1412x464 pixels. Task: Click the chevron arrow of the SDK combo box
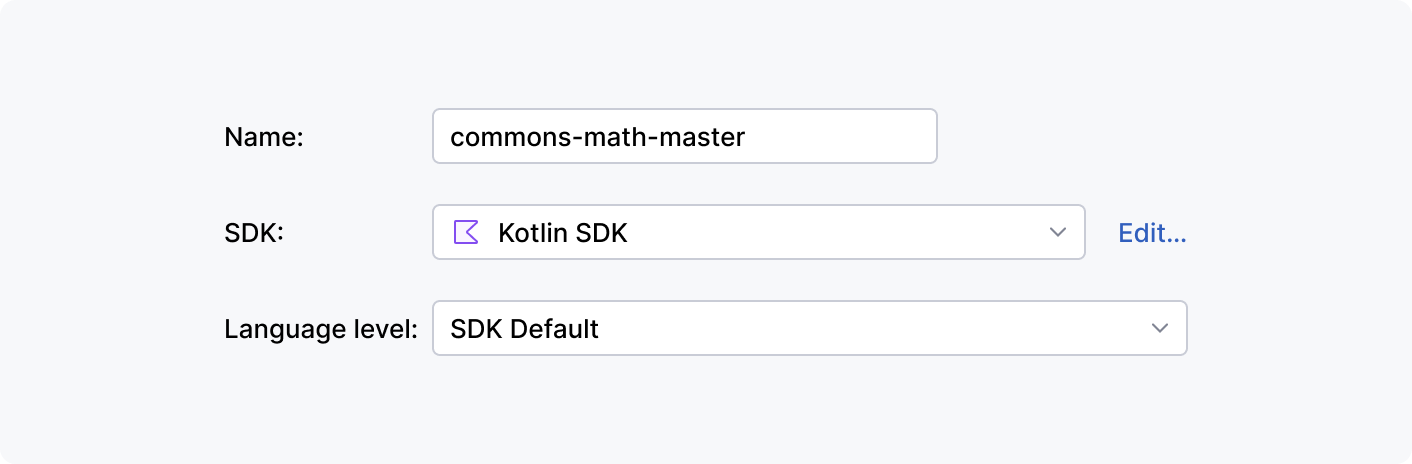pyautogui.click(x=1058, y=232)
